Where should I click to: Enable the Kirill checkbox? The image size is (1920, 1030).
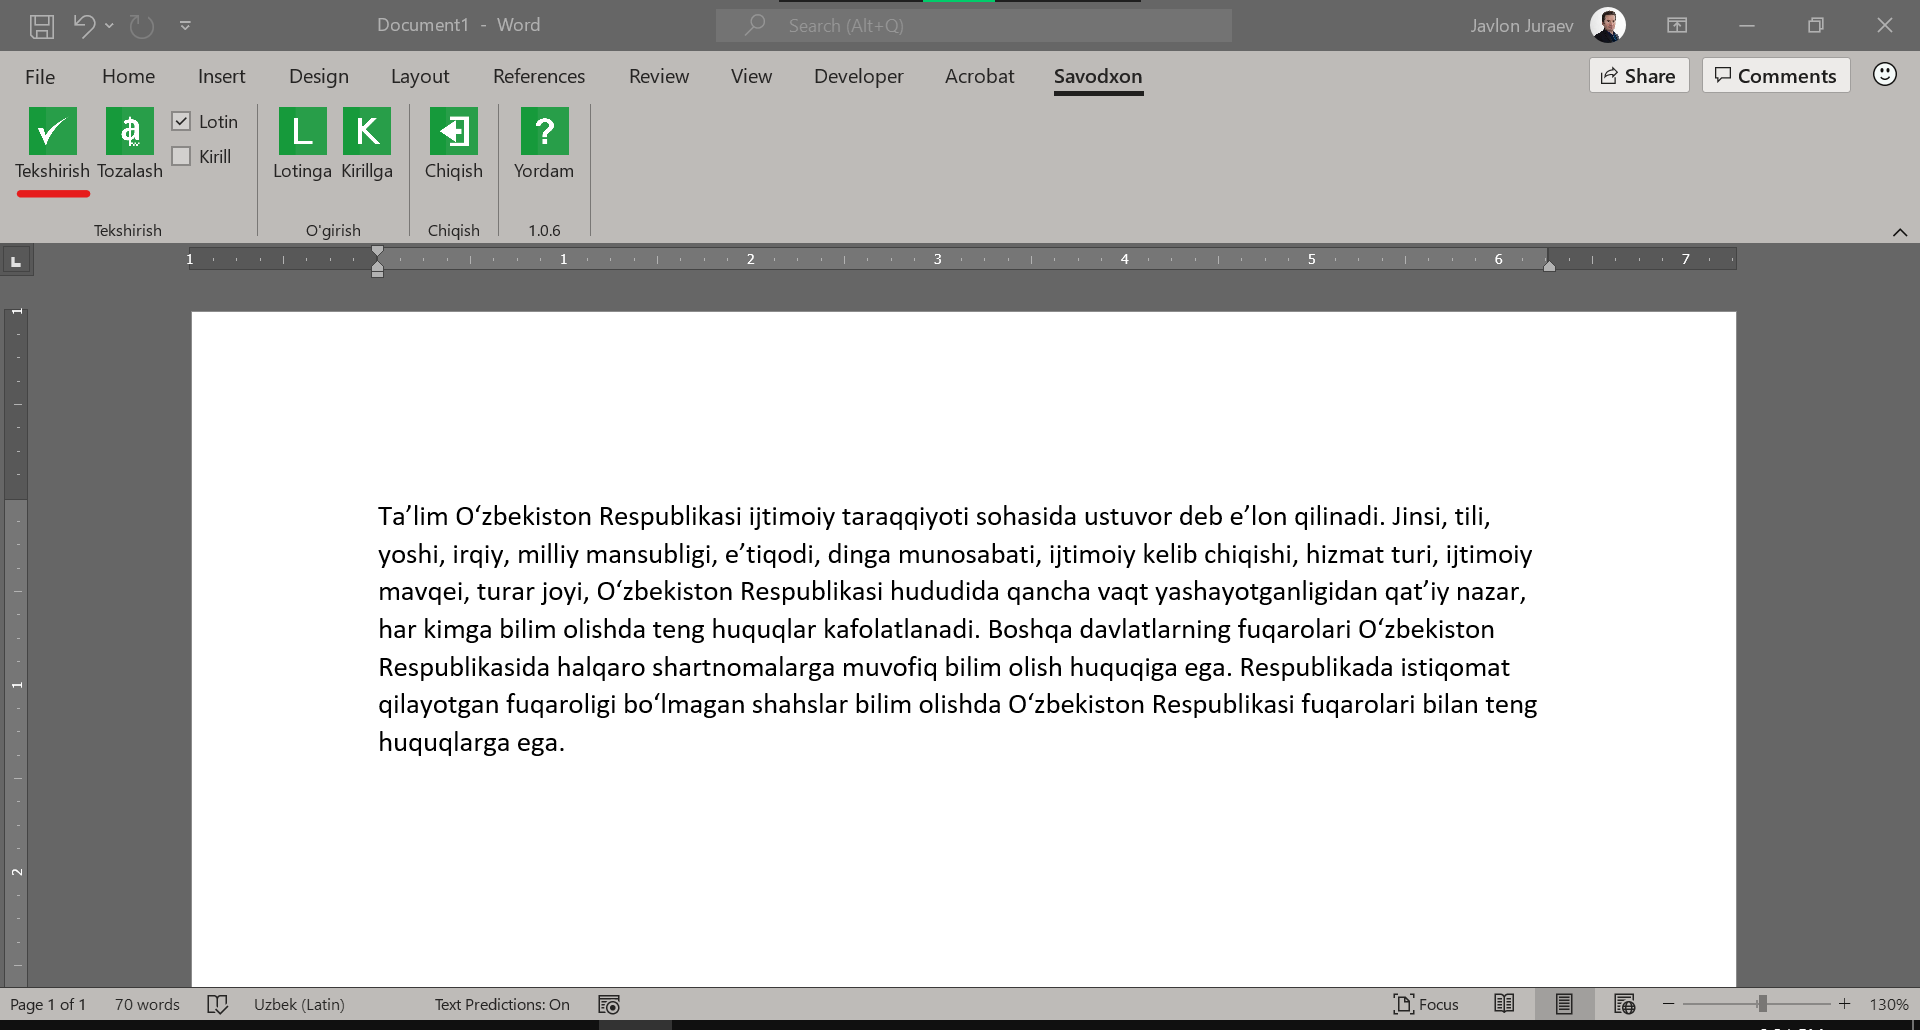(x=181, y=156)
